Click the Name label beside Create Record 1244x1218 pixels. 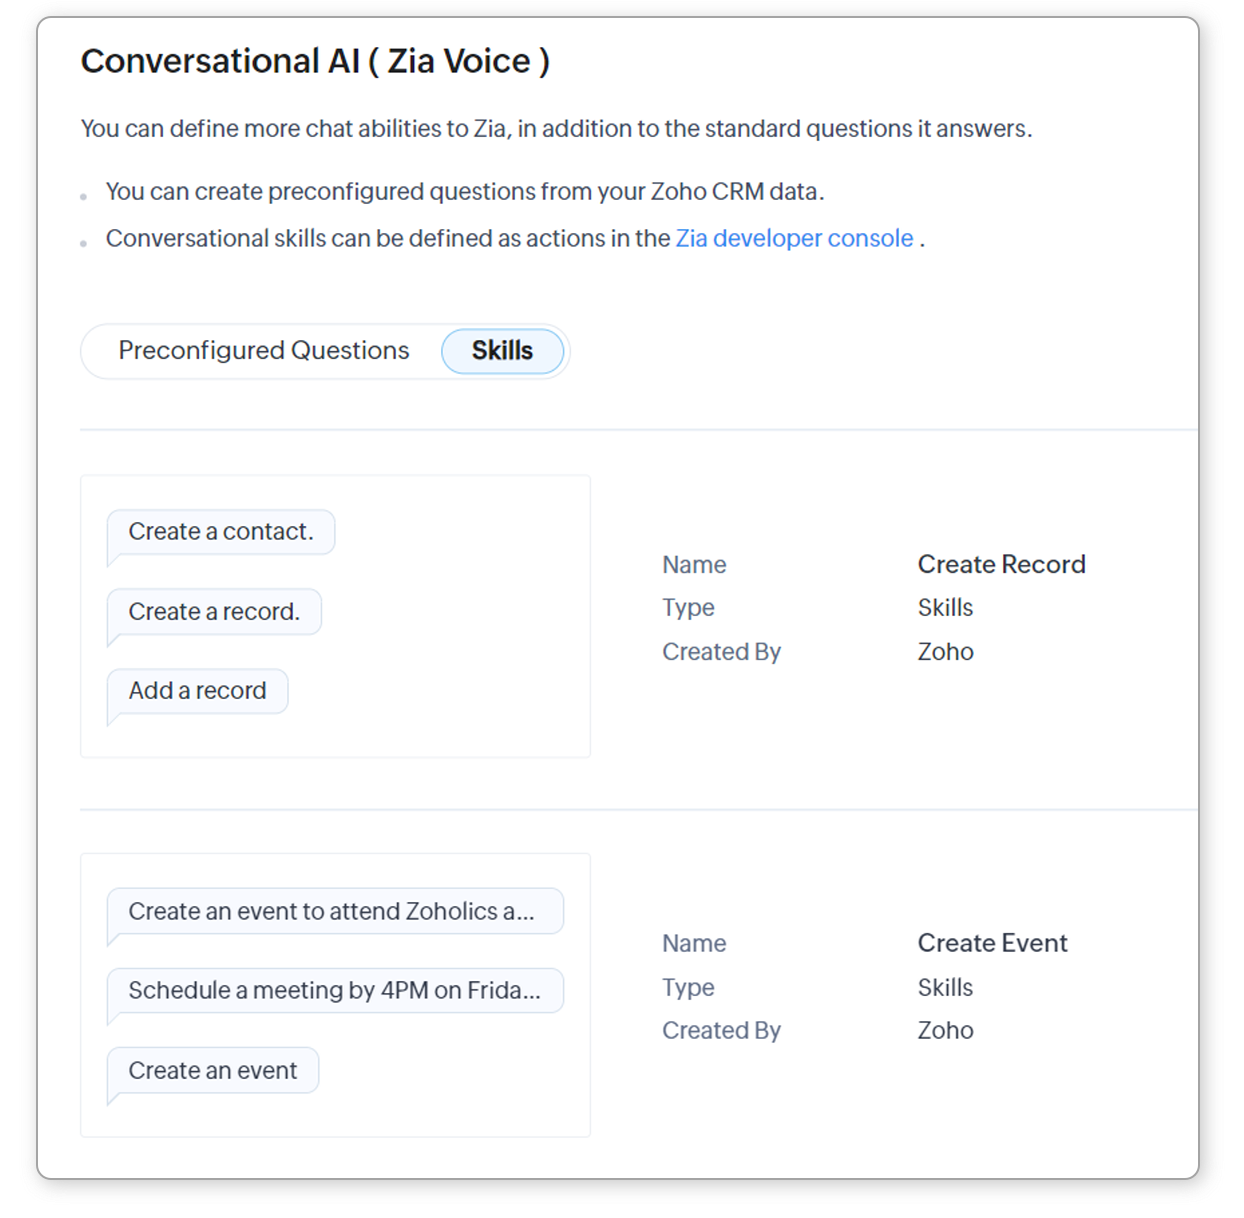tap(694, 565)
